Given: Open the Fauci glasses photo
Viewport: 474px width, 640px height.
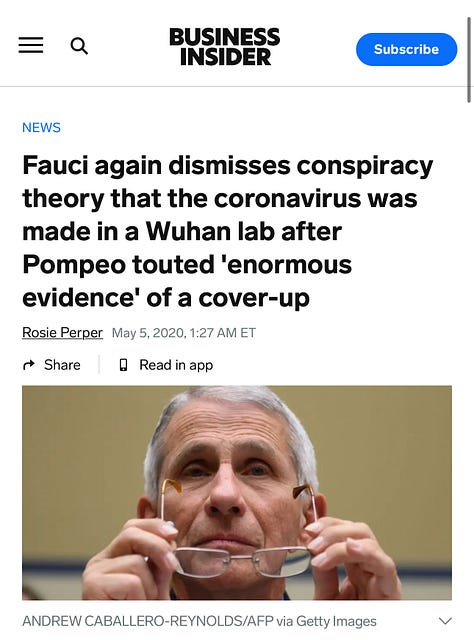Looking at the screenshot, I should click(237, 492).
